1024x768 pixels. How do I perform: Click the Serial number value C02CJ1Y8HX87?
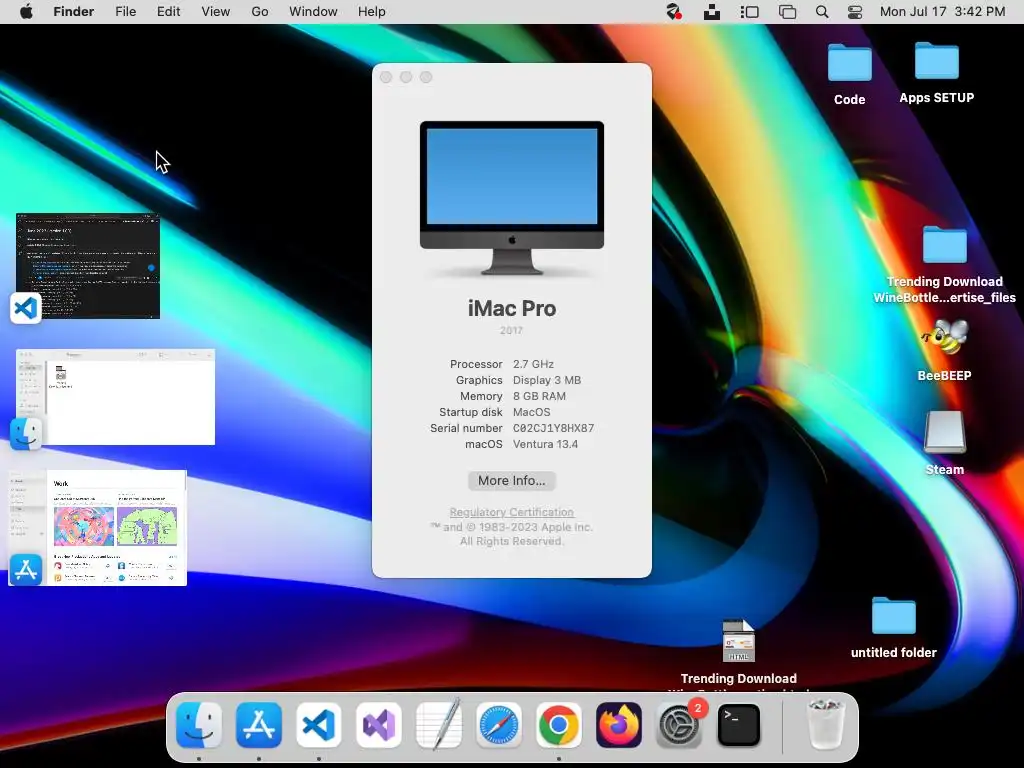coord(553,428)
